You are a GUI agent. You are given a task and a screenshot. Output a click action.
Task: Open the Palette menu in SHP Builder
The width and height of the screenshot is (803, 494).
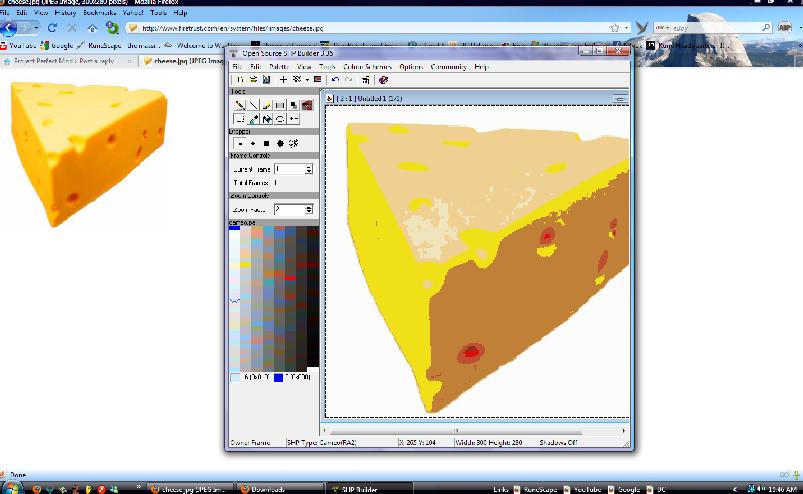279,66
